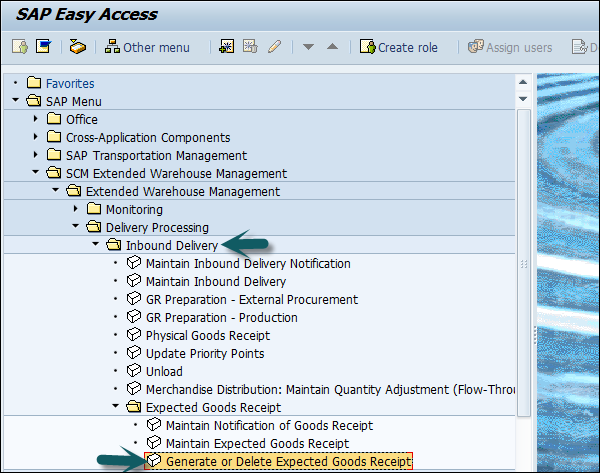This screenshot has width=600, height=473.
Task: Click the Assign users button
Action: 510,47
